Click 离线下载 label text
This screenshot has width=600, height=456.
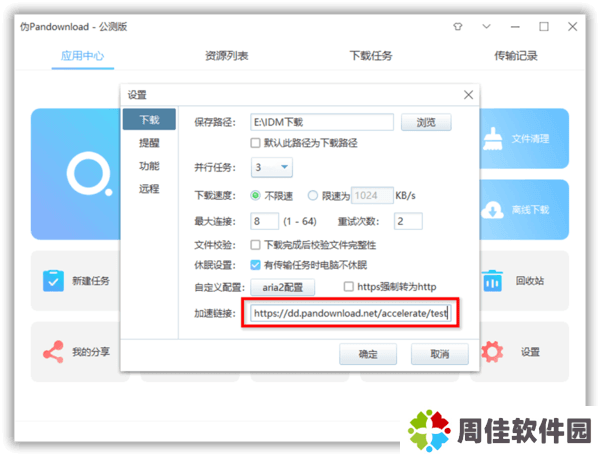click(x=531, y=210)
